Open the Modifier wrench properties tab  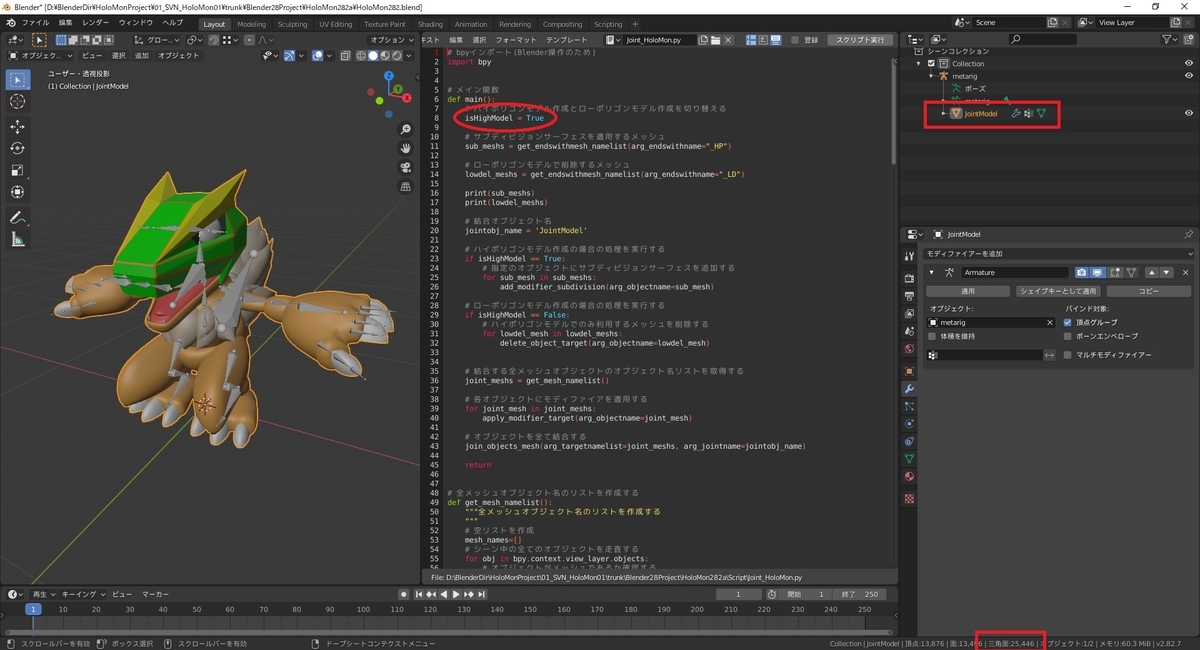909,388
